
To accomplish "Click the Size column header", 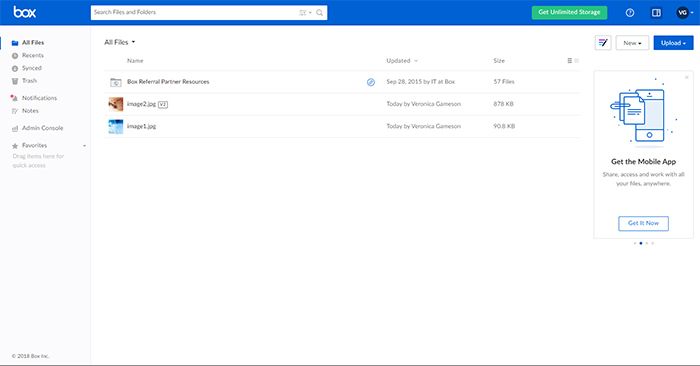I will tap(499, 61).
